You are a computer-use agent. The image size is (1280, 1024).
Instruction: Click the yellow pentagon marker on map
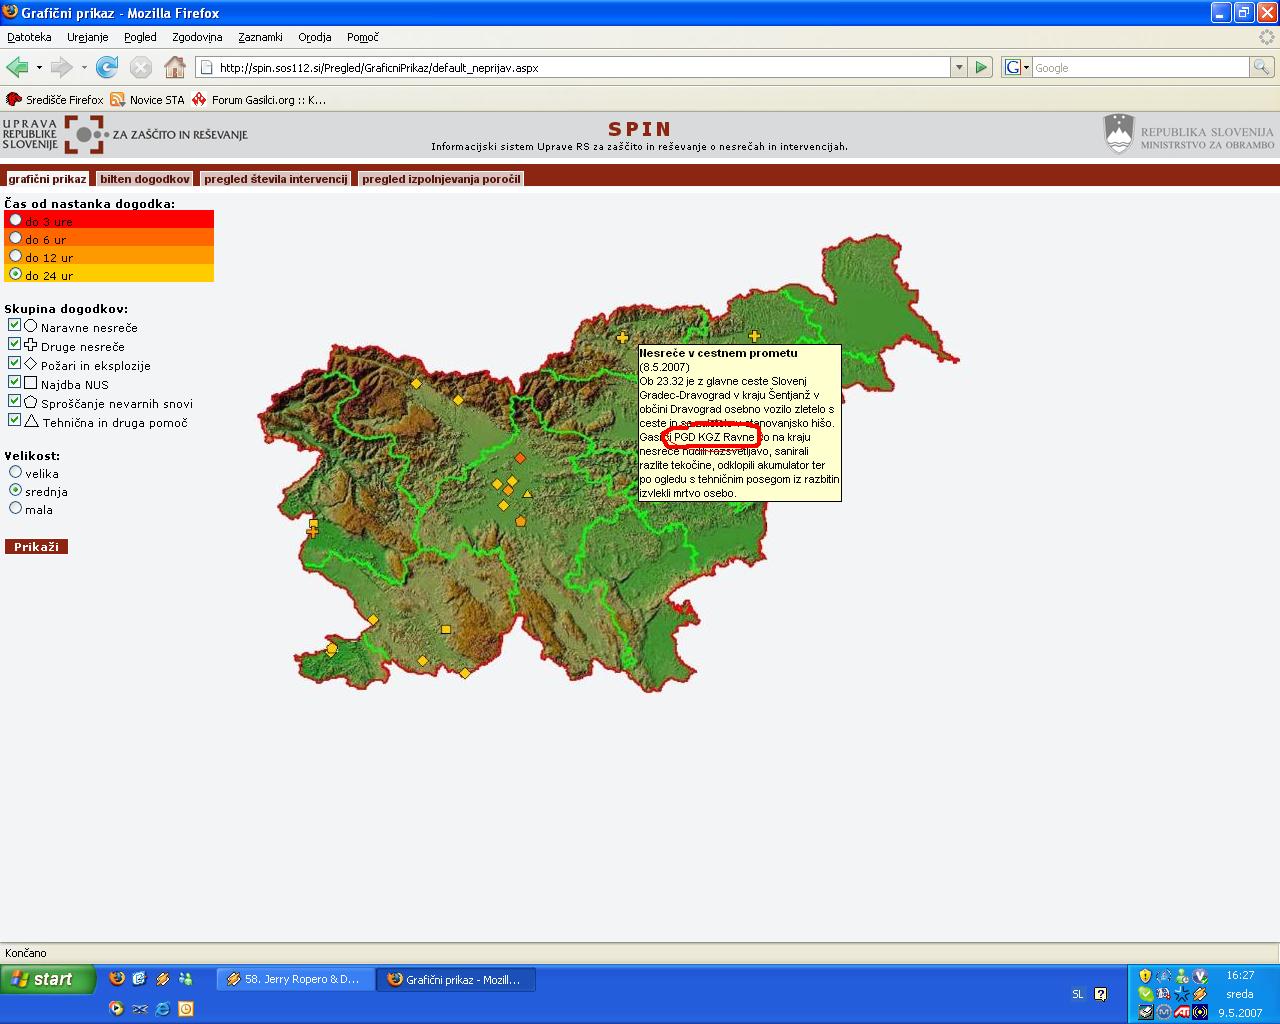pos(520,521)
